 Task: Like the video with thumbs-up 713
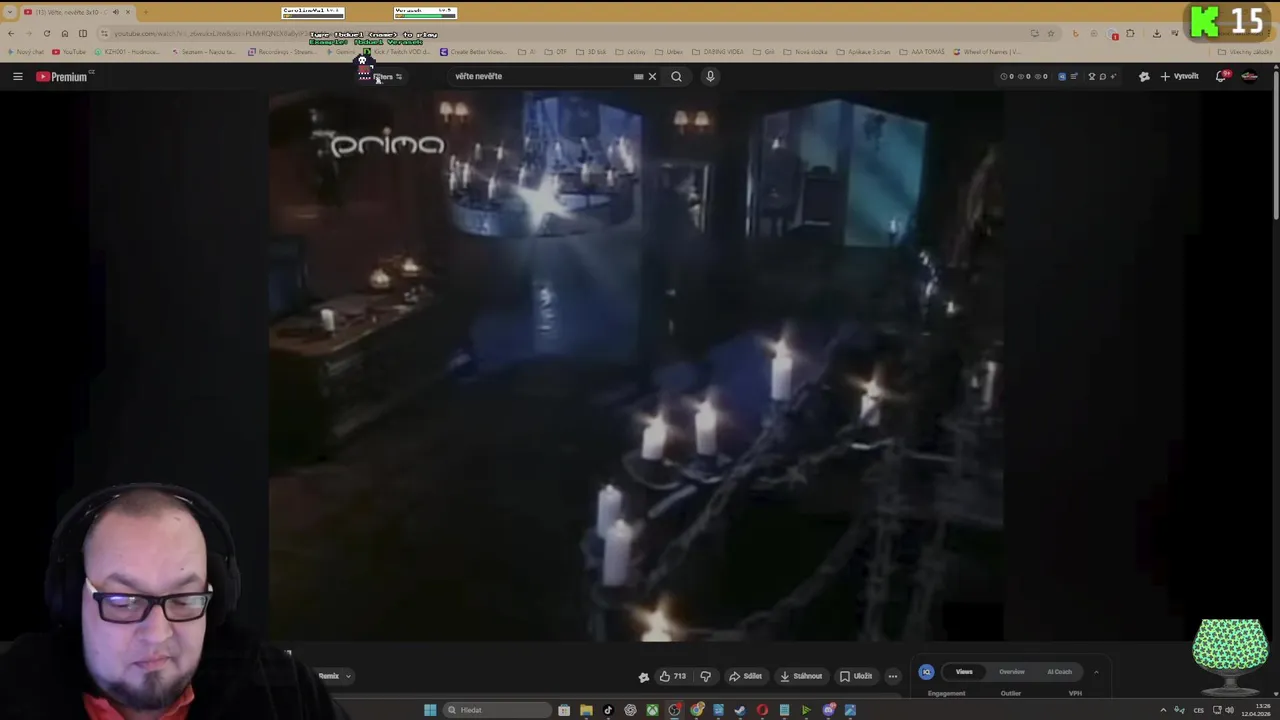click(x=672, y=676)
